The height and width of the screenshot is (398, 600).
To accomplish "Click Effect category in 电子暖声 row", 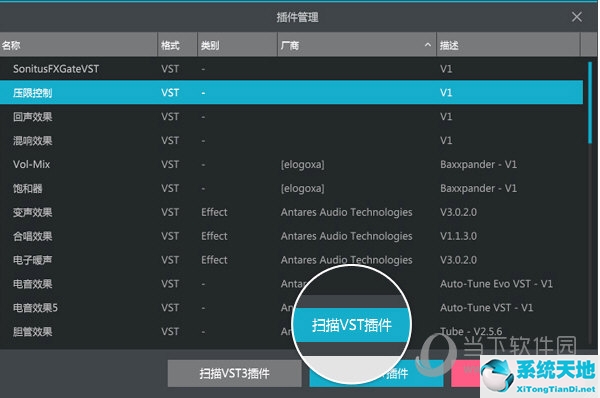I will point(214,260).
